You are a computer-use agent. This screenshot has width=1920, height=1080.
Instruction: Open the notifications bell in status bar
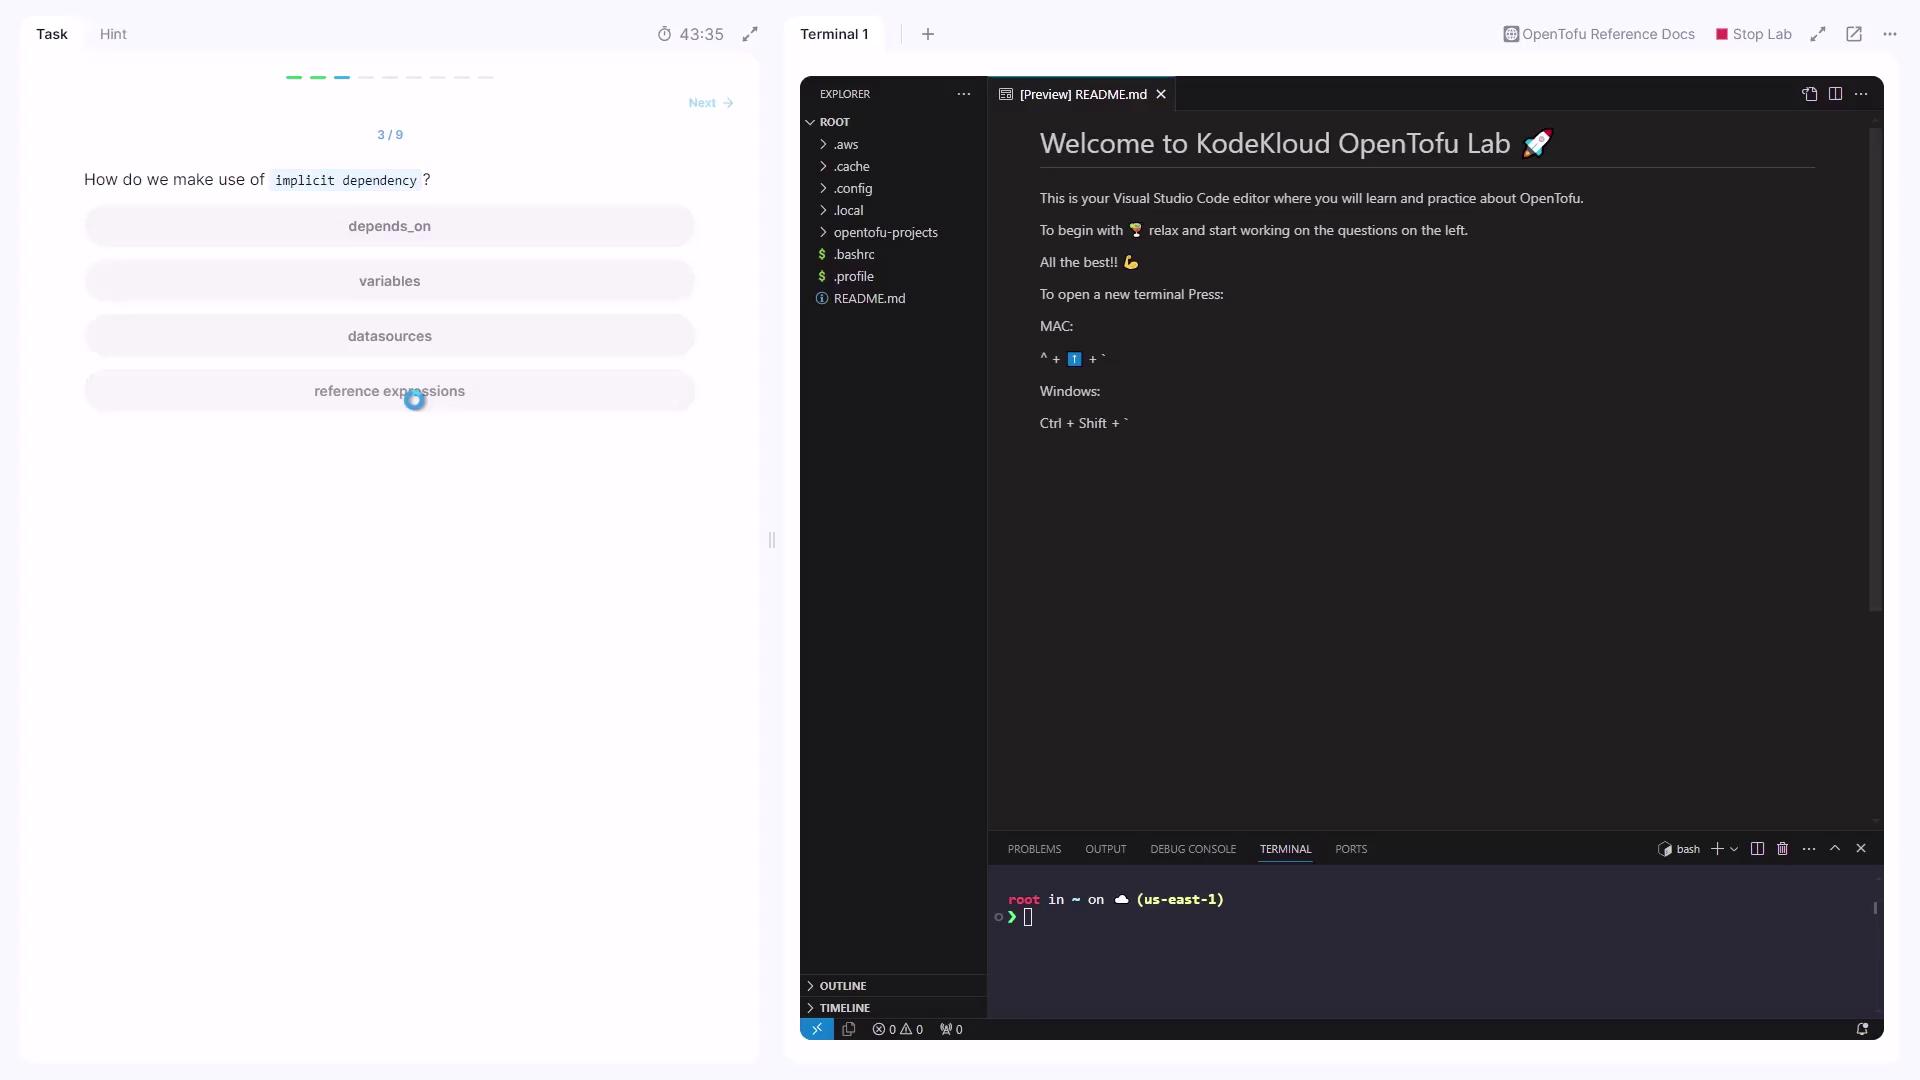1862,1029
